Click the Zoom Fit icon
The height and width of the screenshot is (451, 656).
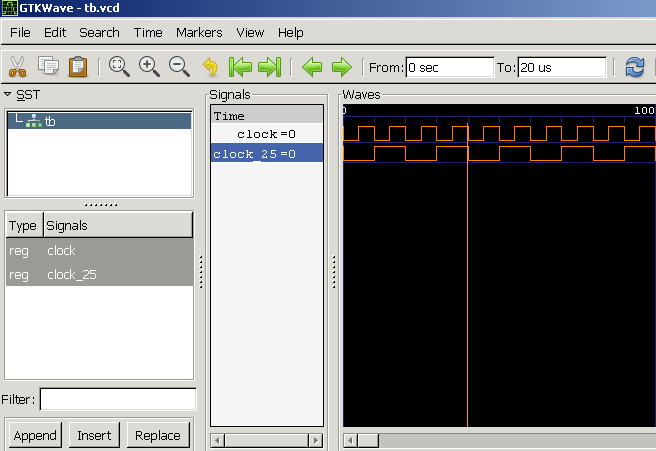pyautogui.click(x=119, y=67)
